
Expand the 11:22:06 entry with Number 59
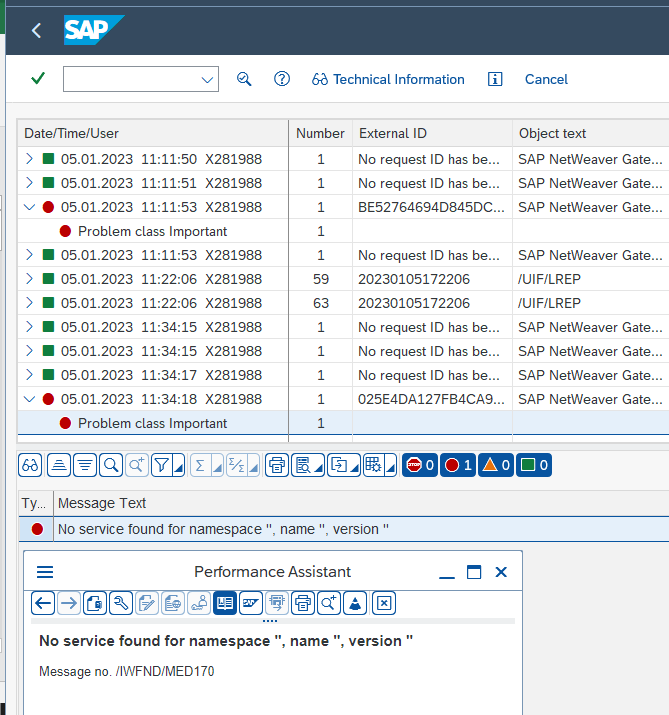pos(30,279)
